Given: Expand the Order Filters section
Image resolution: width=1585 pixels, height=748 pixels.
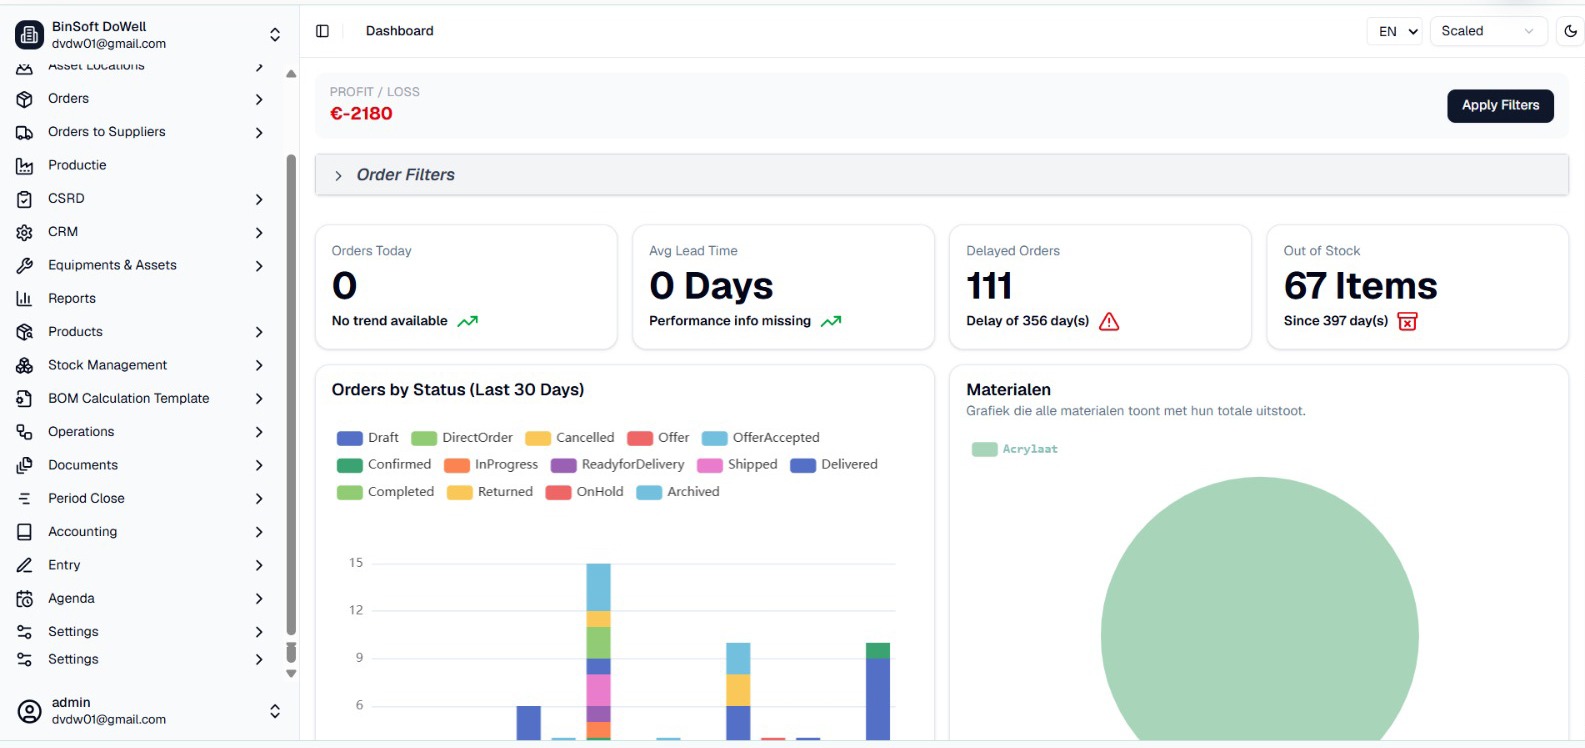Looking at the screenshot, I should pos(942,175).
